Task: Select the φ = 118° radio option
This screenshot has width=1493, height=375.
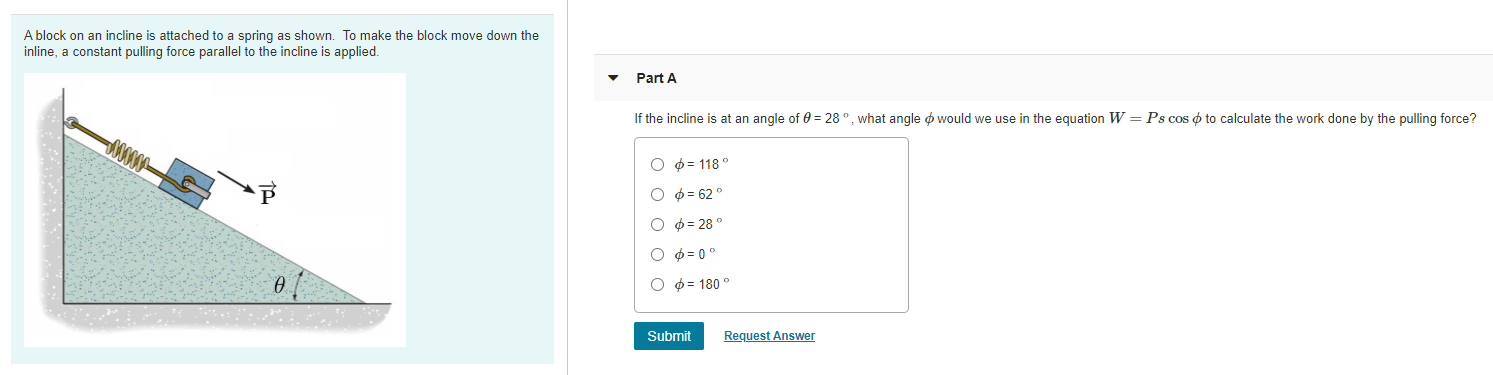Action: pyautogui.click(x=657, y=164)
